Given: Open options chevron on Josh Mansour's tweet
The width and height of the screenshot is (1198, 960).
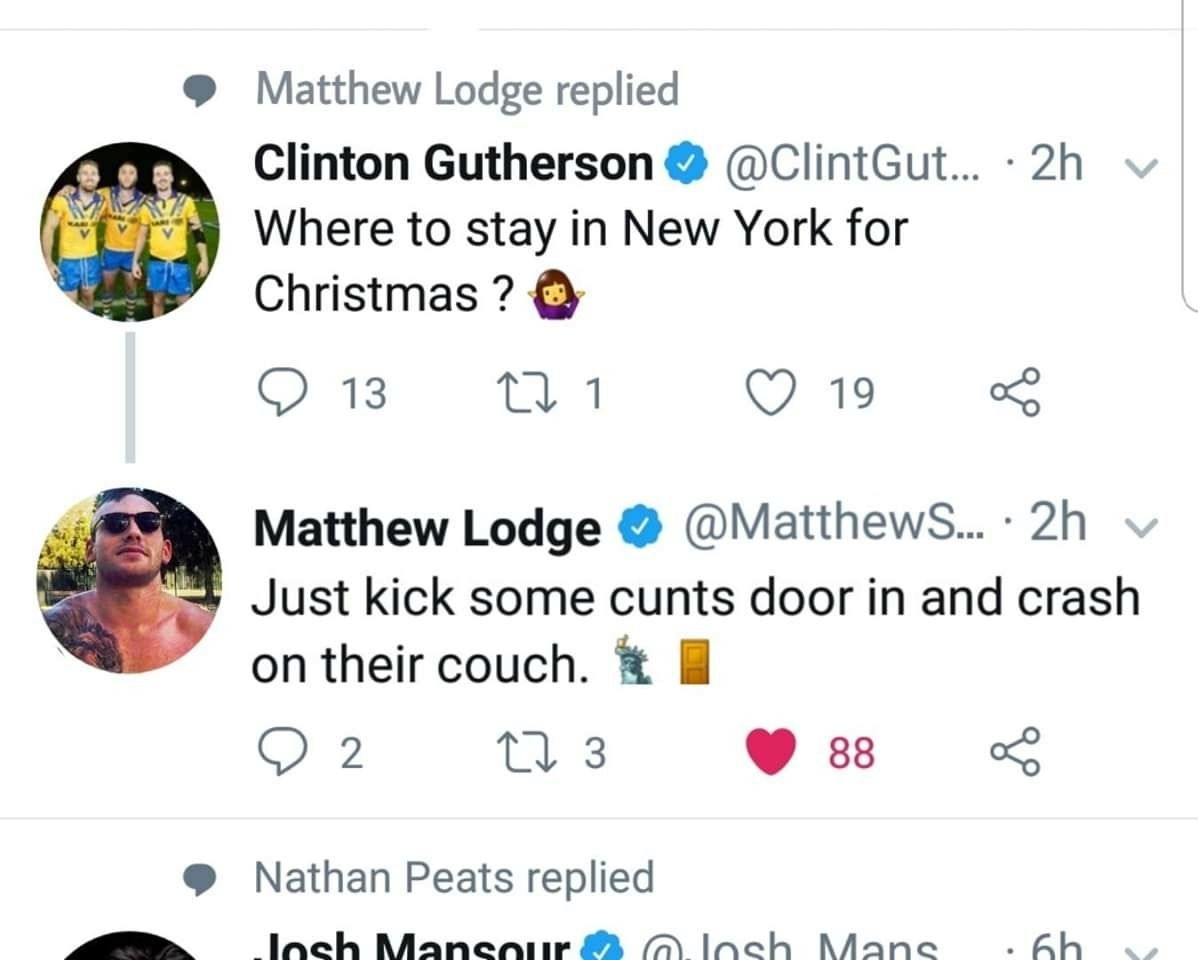Looking at the screenshot, I should (x=1143, y=952).
